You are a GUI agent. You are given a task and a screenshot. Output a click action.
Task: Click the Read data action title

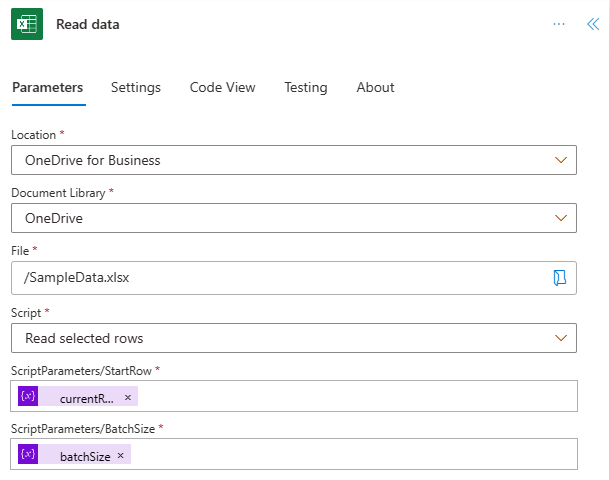pyautogui.click(x=88, y=24)
